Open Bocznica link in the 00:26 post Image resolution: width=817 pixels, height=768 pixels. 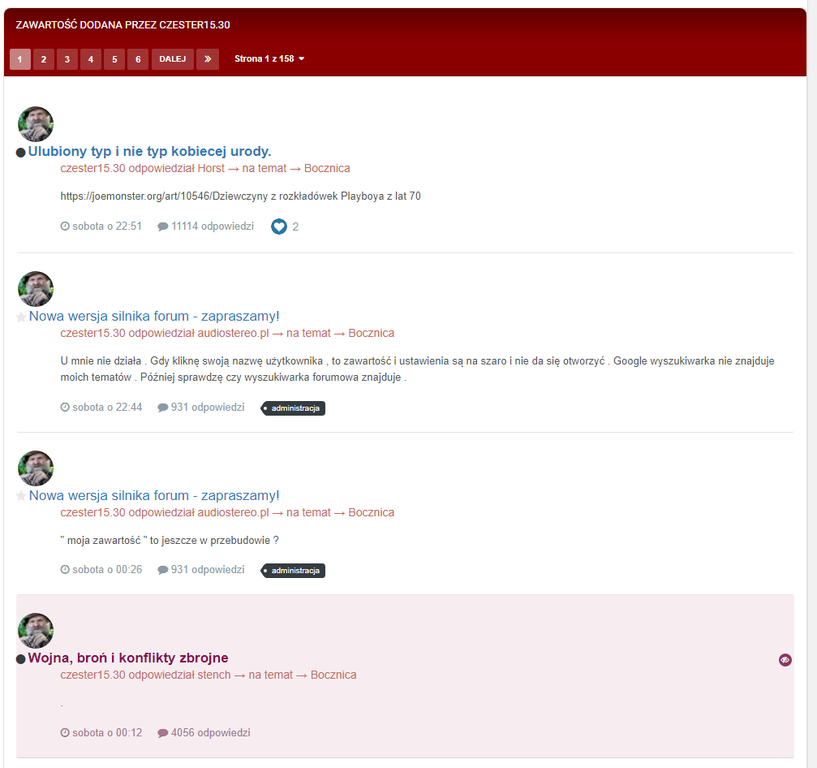pos(372,513)
